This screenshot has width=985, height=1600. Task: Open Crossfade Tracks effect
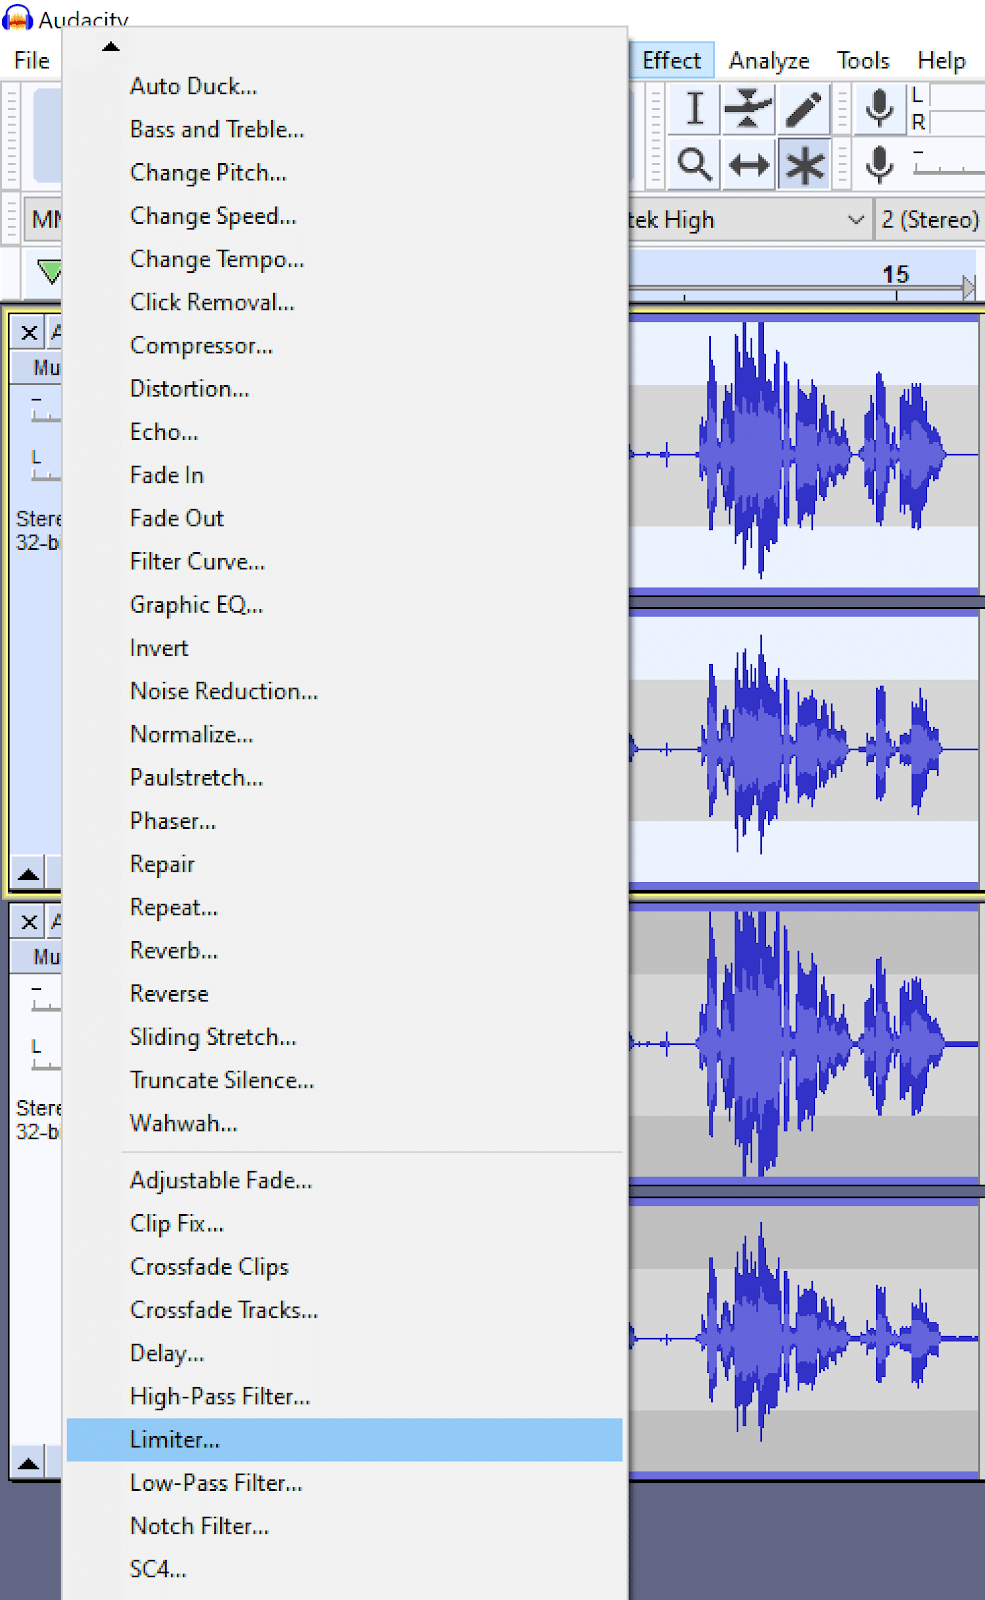pos(345,1310)
